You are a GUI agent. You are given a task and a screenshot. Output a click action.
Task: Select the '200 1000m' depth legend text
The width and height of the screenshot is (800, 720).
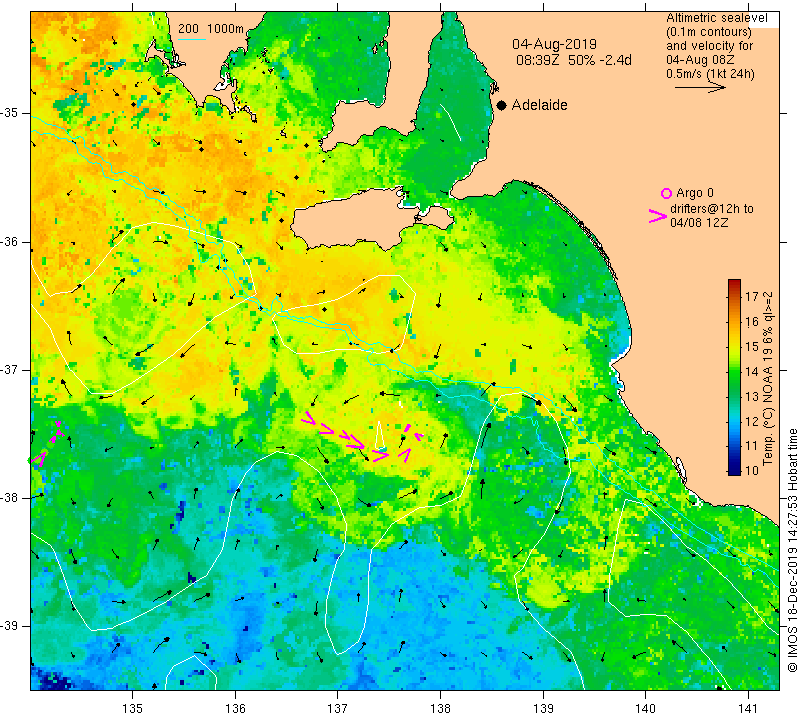pos(211,29)
